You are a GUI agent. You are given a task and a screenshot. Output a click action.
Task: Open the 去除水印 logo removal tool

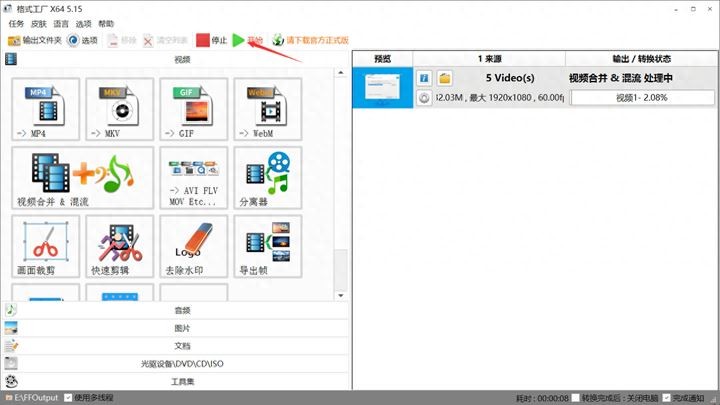(193, 247)
